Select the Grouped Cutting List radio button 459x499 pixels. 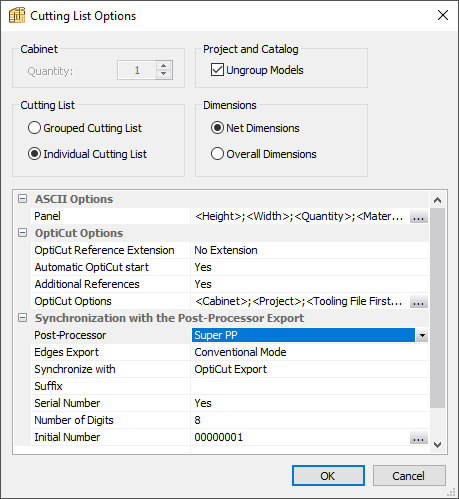pyautogui.click(x=34, y=128)
